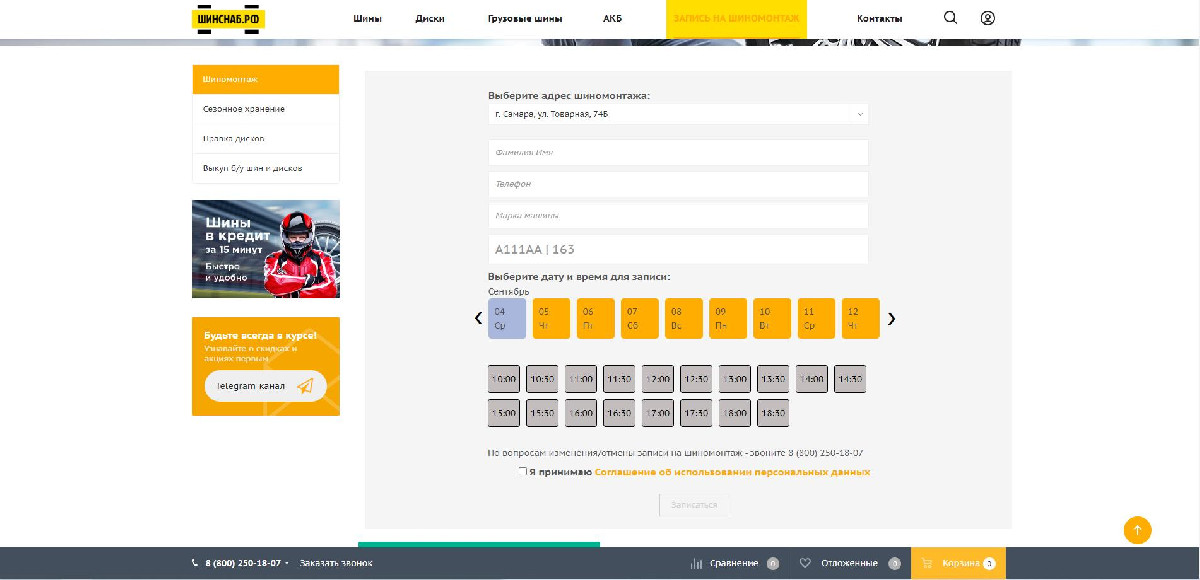Open Сравнение bar chart icon
The width and height of the screenshot is (1200, 580).
[696, 563]
